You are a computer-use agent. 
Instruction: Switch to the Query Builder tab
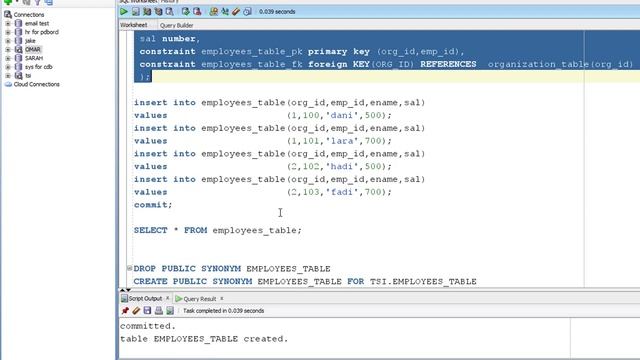coord(177,25)
